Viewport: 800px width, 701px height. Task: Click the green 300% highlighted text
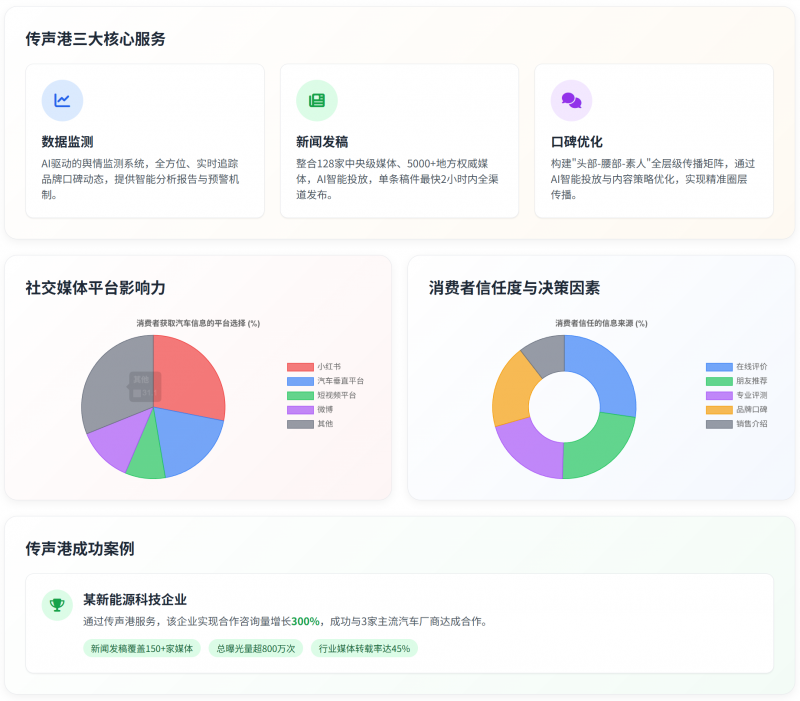(x=305, y=621)
